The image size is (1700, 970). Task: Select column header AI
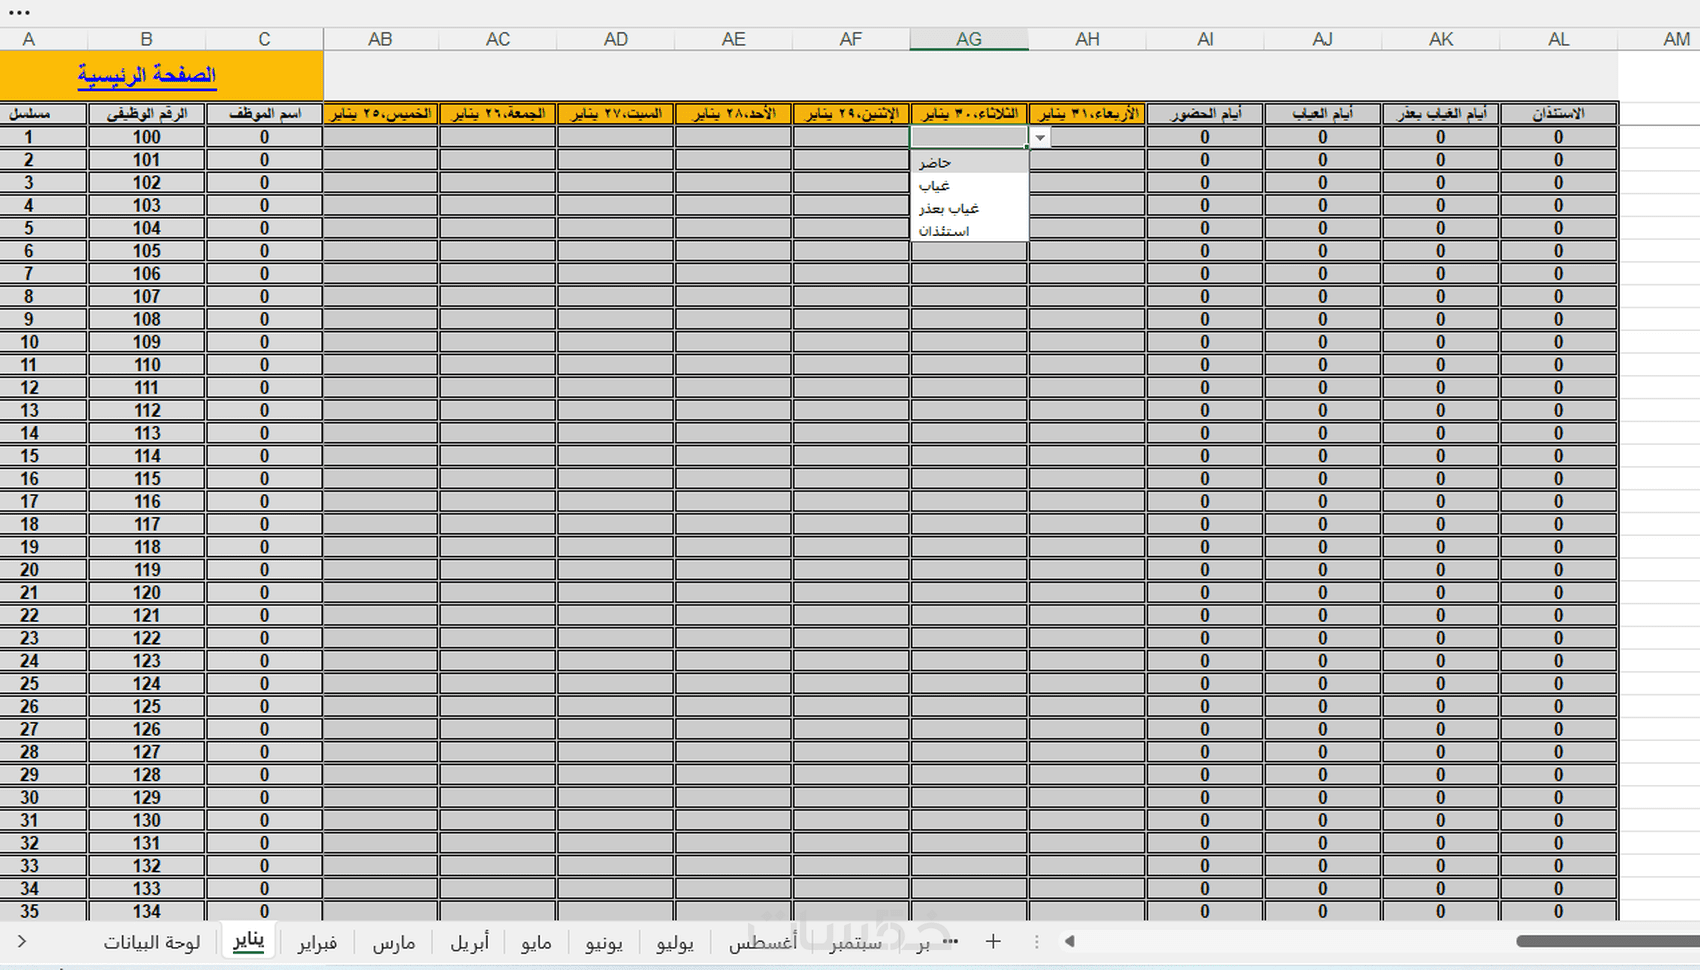1205,39
